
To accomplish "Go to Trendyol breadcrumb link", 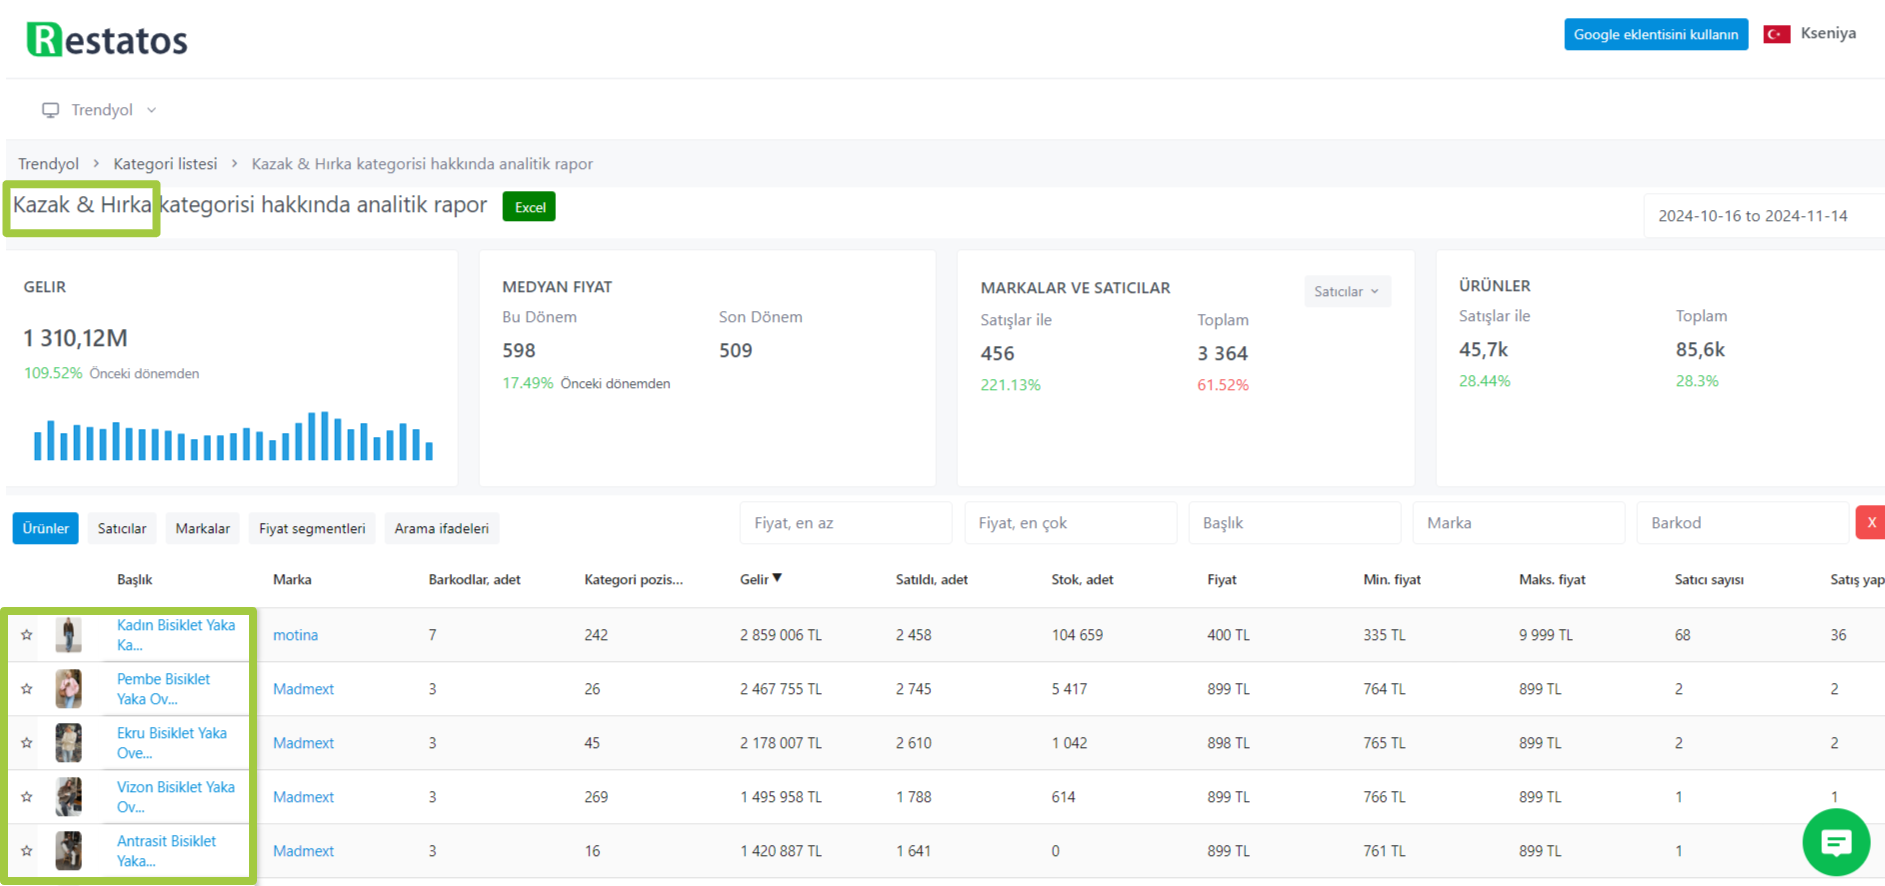I will 48,164.
